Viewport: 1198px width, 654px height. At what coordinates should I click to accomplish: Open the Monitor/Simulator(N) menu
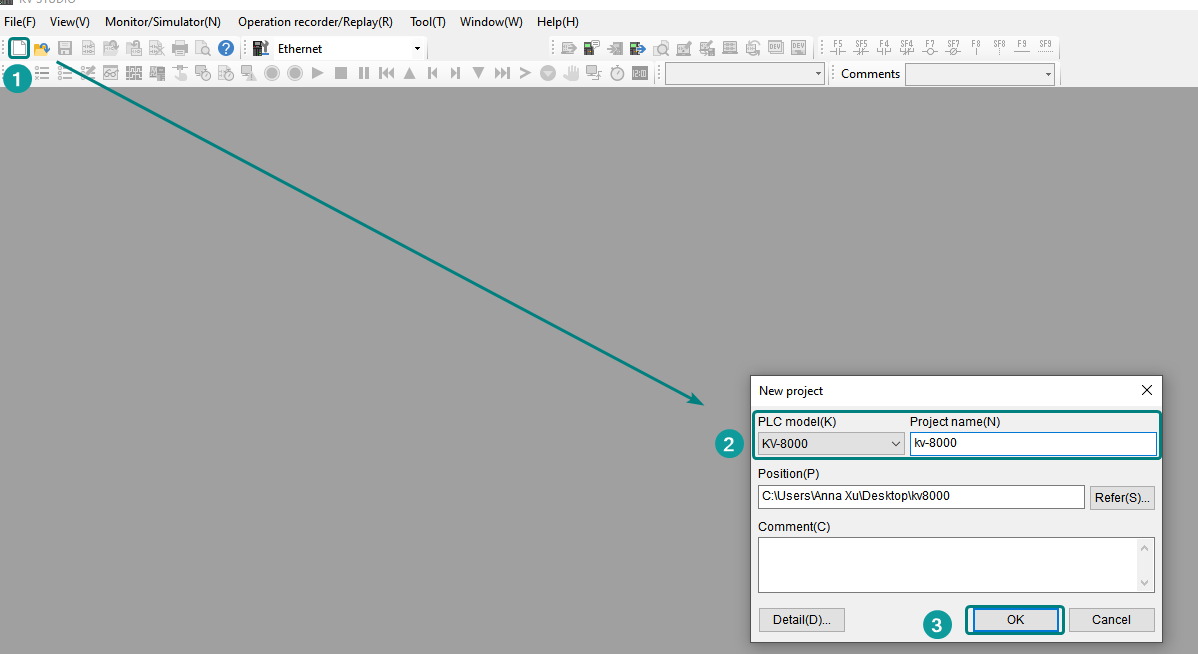pos(163,21)
